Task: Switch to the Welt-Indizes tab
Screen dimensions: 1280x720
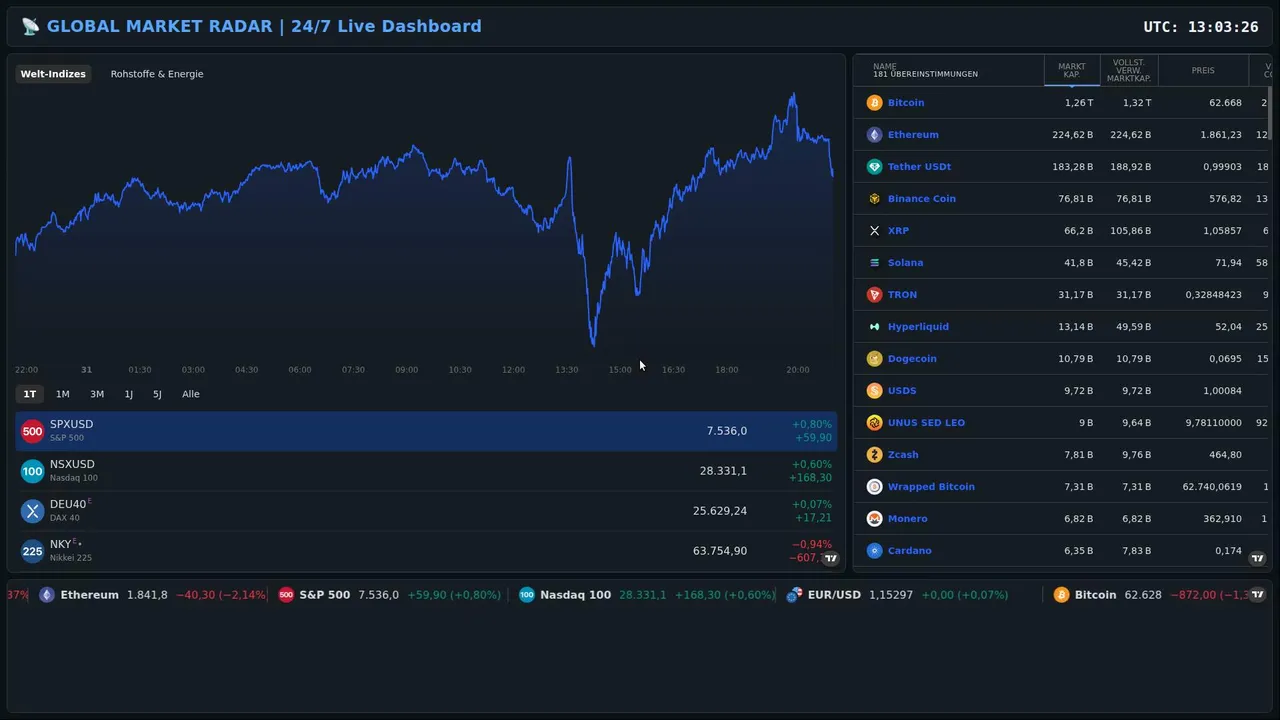Action: point(53,74)
